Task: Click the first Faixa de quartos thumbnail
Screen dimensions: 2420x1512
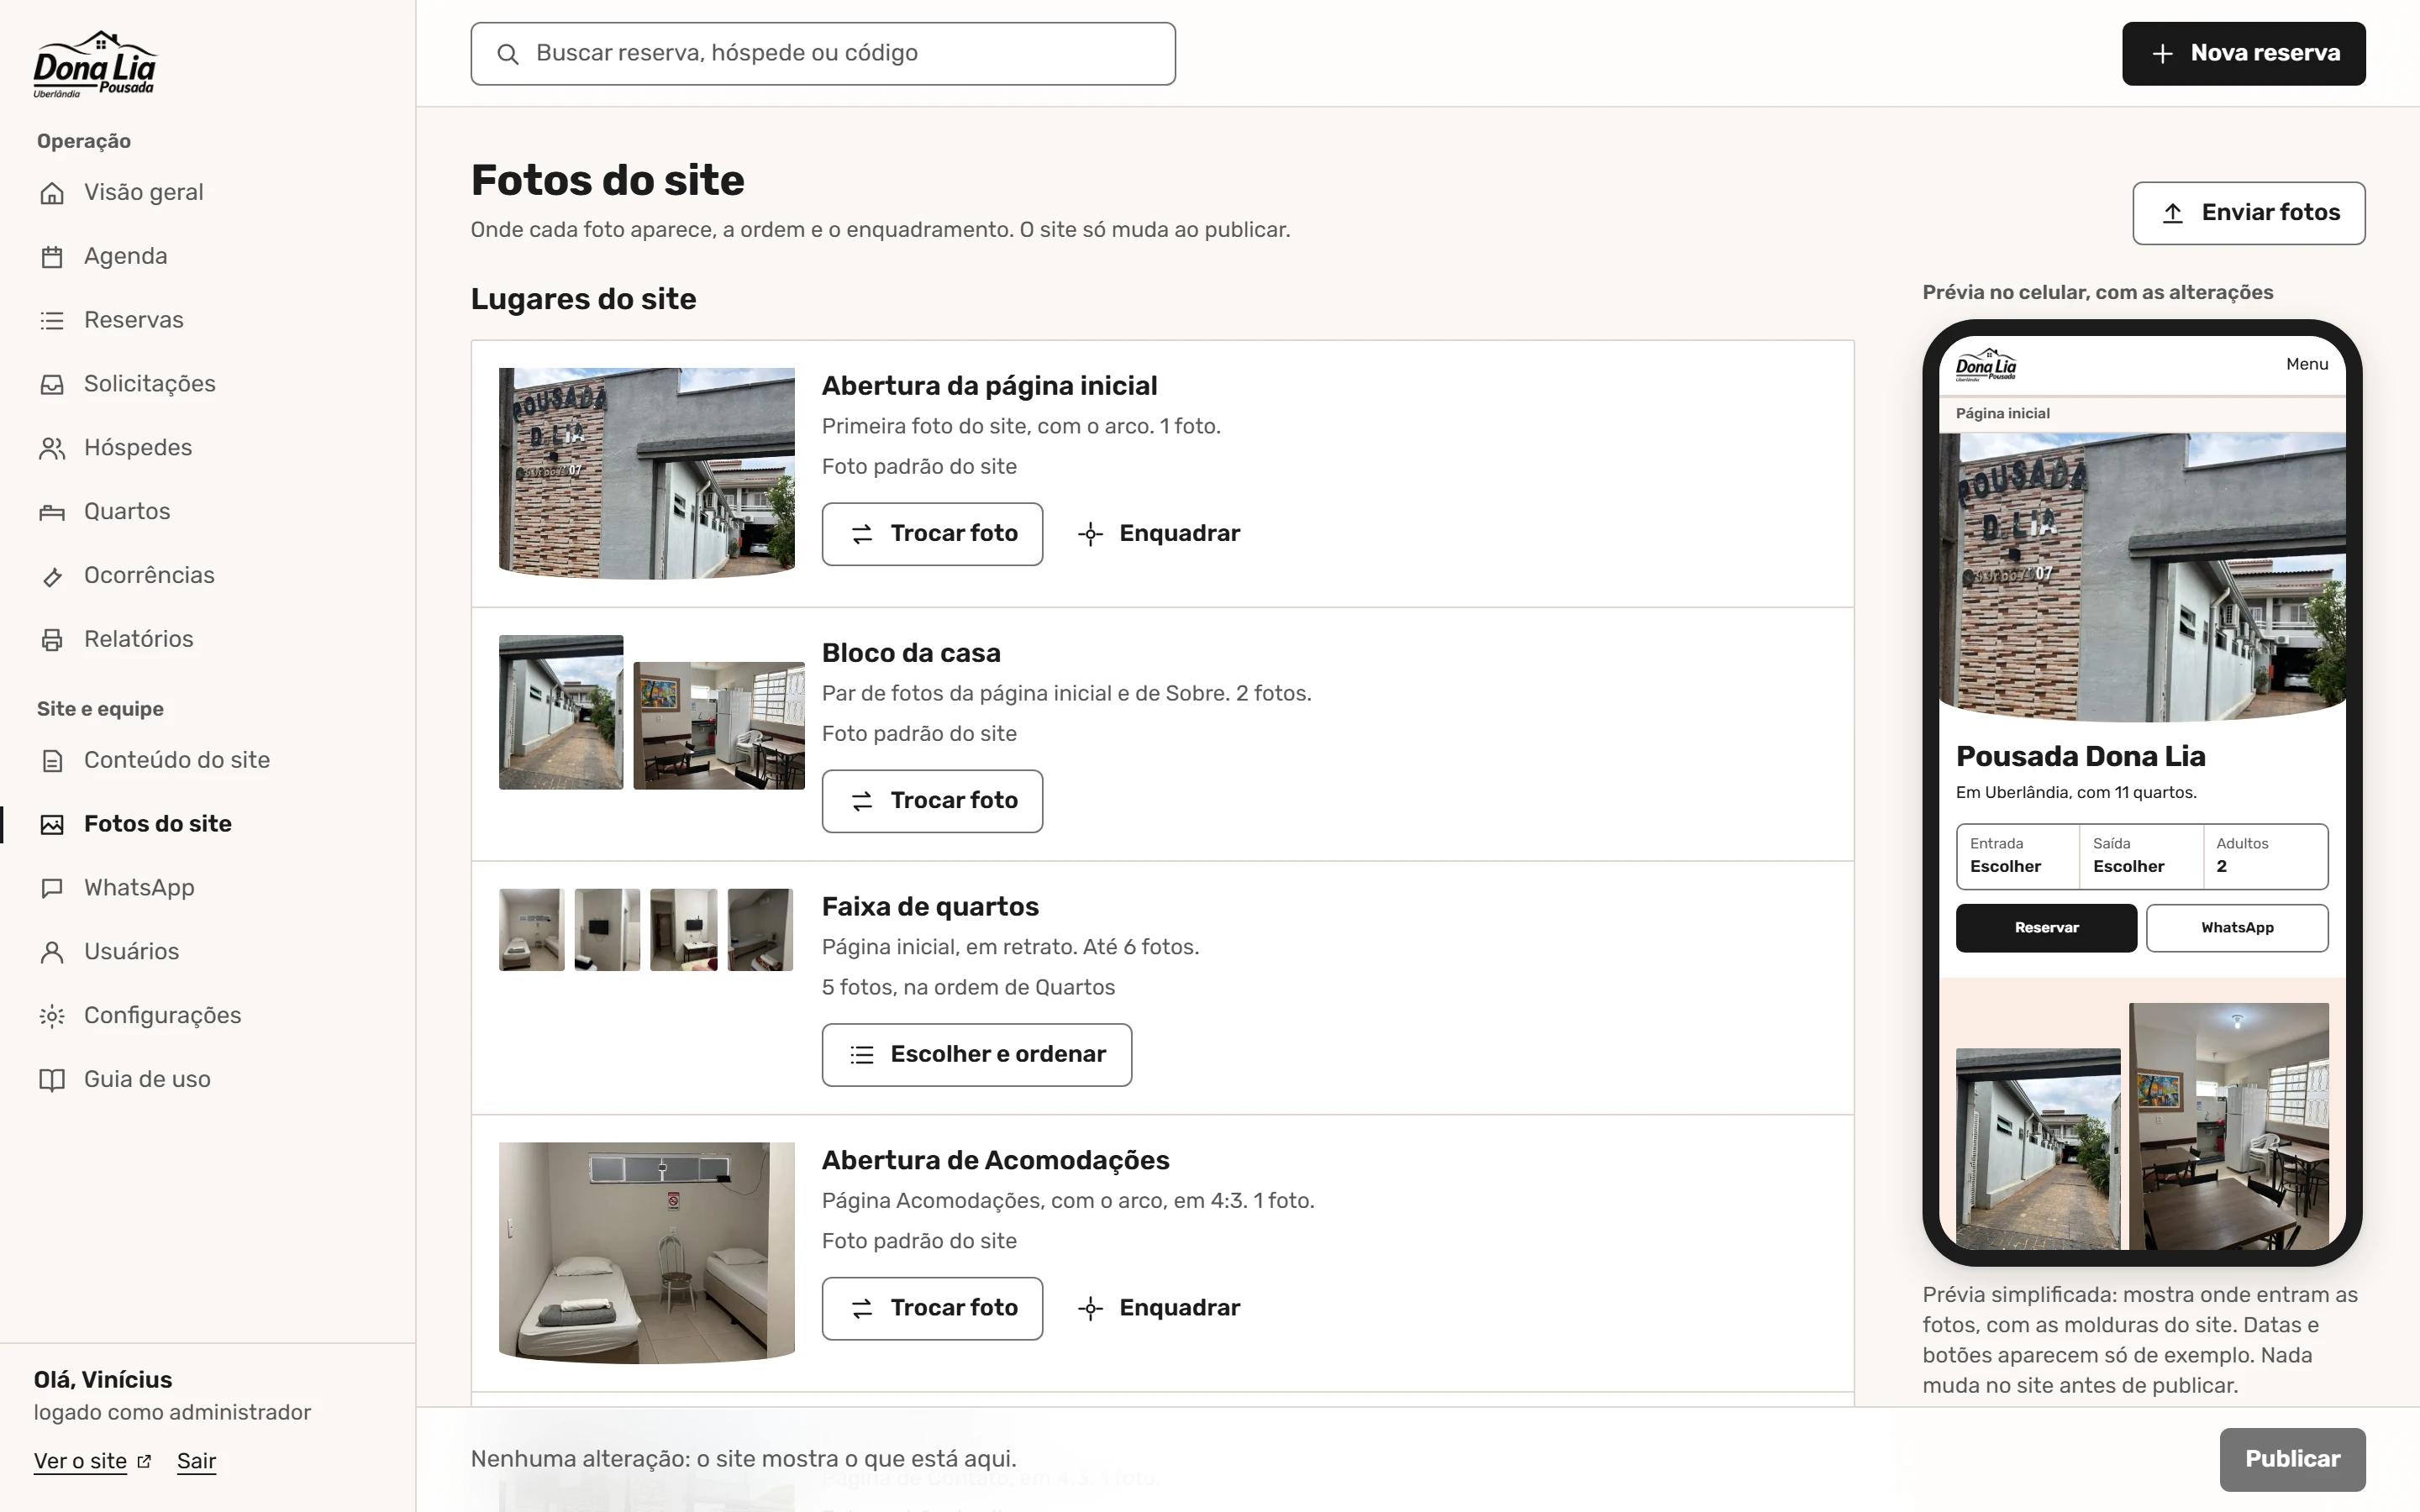Action: (x=532, y=930)
